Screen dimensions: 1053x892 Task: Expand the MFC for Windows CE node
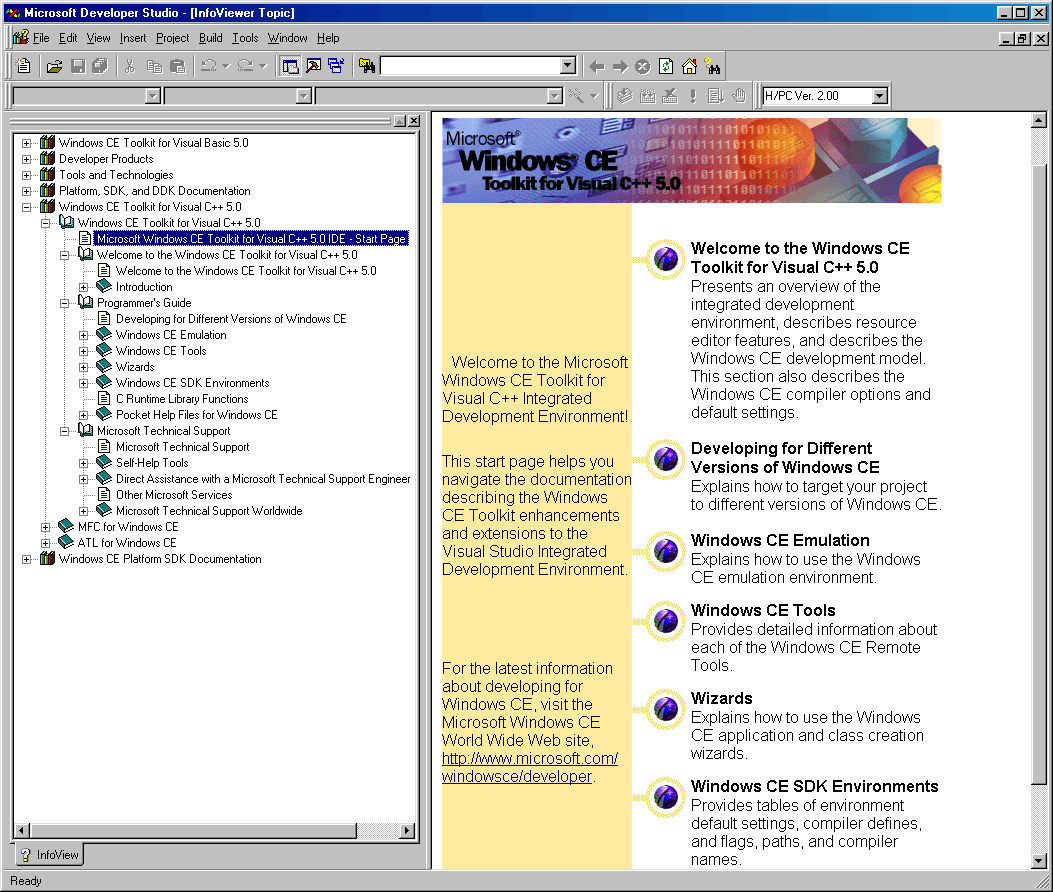click(x=45, y=527)
